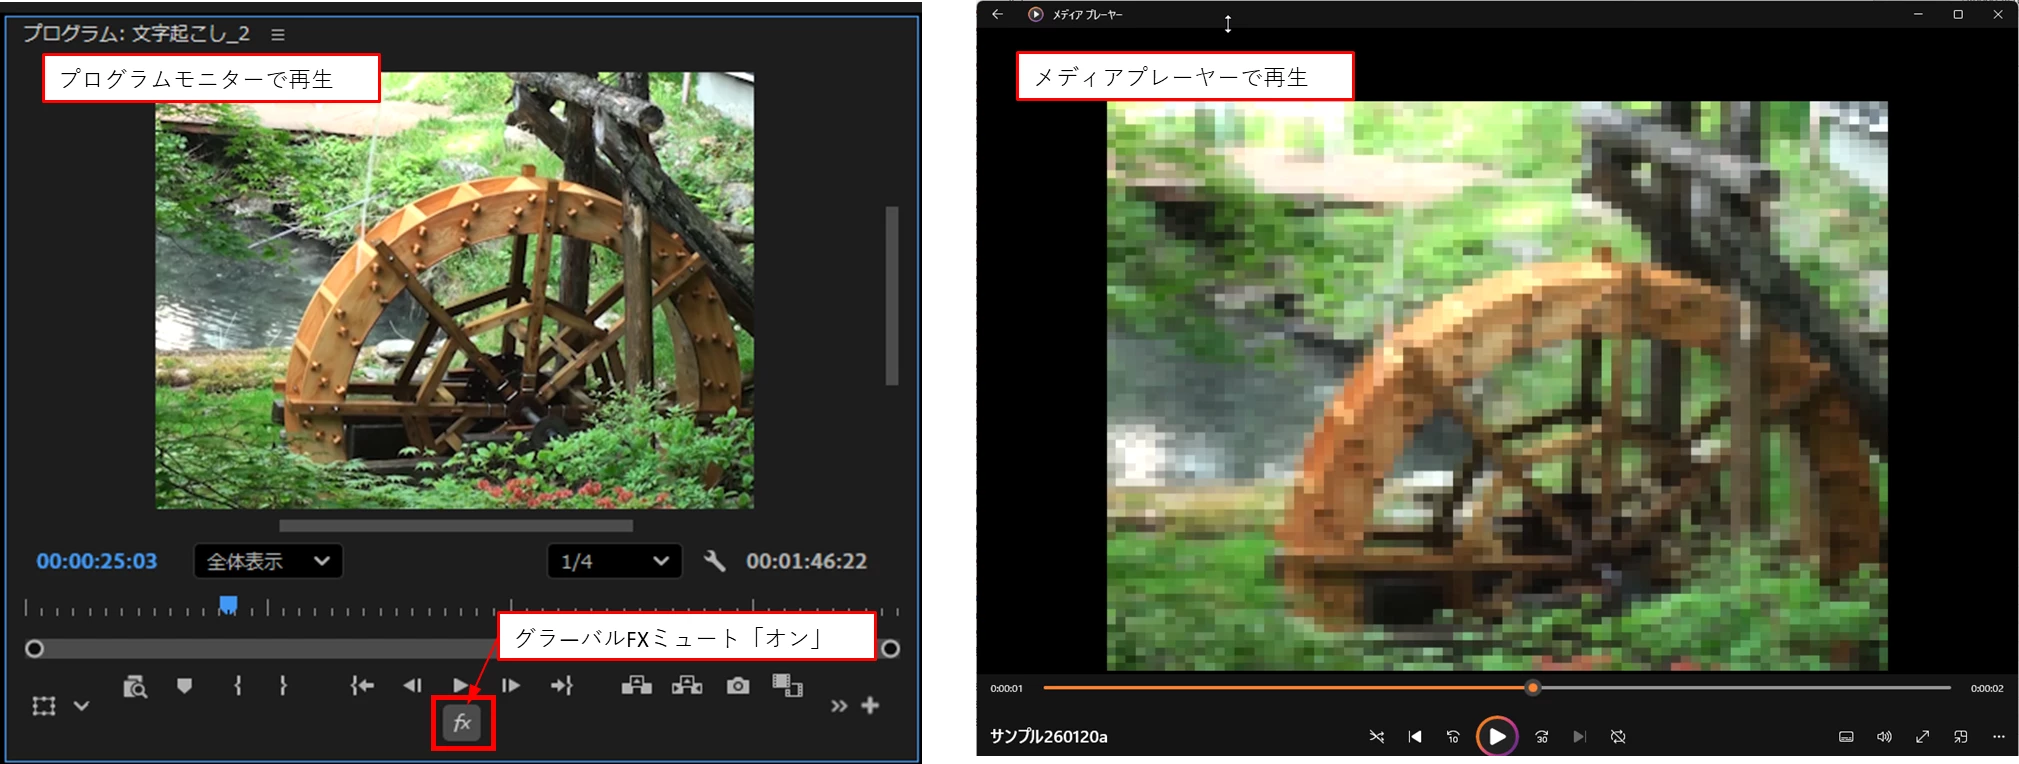The image size is (2019, 764).
Task: Click the dashed rectangle selection icon
Action: coord(43,706)
